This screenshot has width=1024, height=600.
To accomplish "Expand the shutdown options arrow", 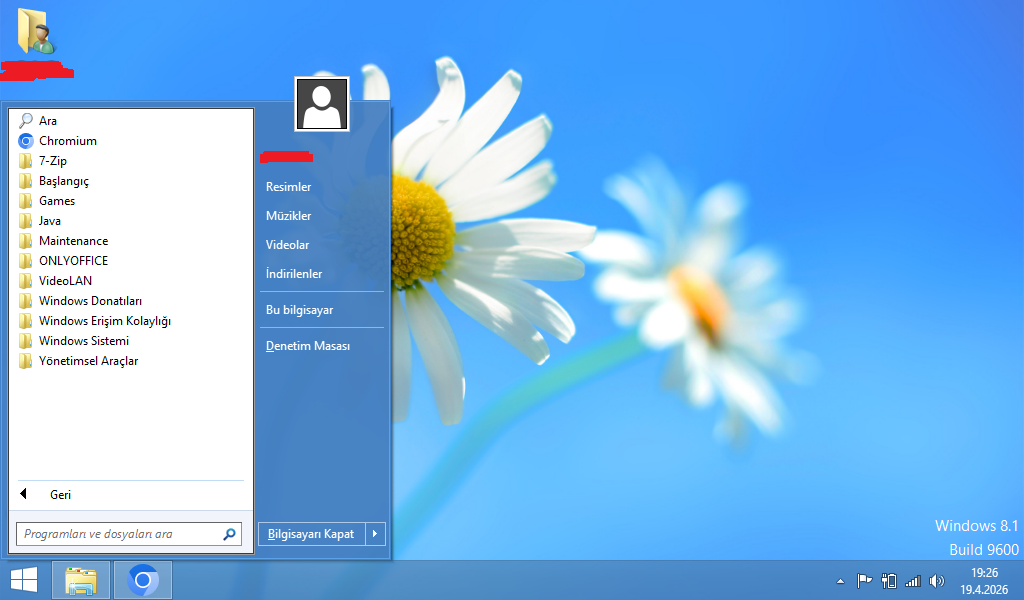I will click(x=376, y=534).
